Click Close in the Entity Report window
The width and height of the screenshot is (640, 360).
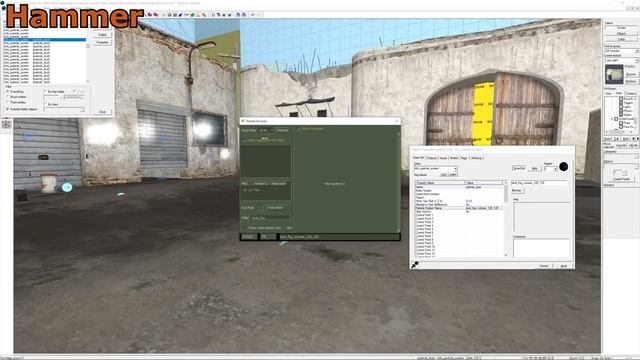pyautogui.click(x=102, y=112)
